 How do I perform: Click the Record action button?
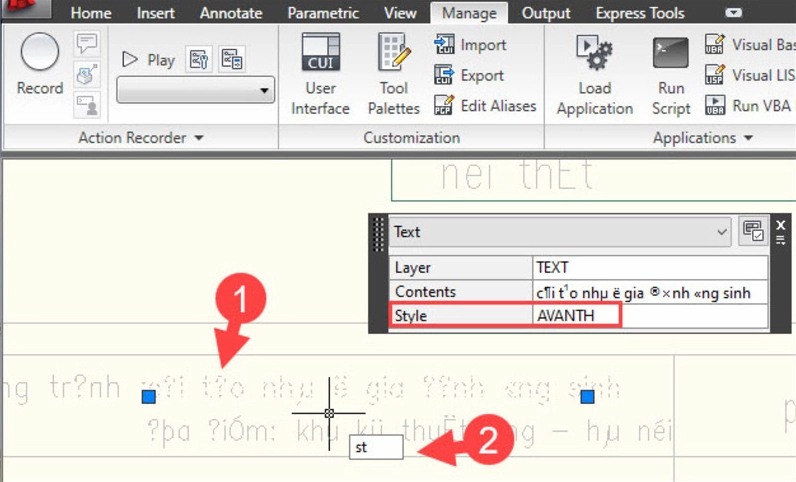[40, 63]
